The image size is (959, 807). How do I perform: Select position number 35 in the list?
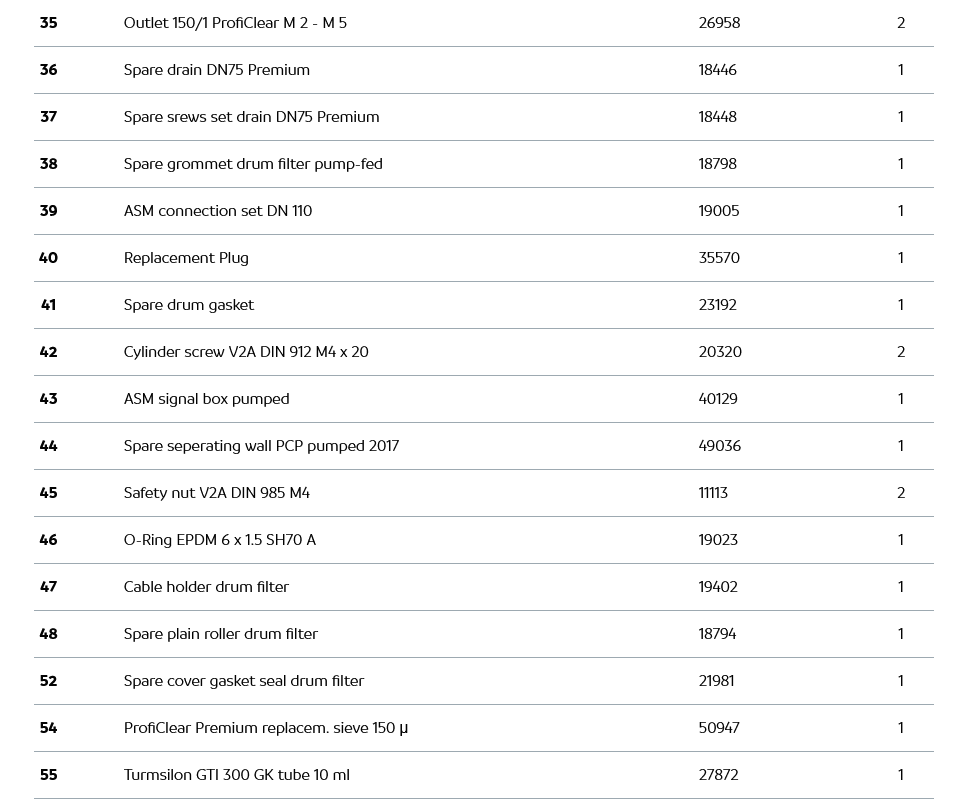[x=48, y=23]
